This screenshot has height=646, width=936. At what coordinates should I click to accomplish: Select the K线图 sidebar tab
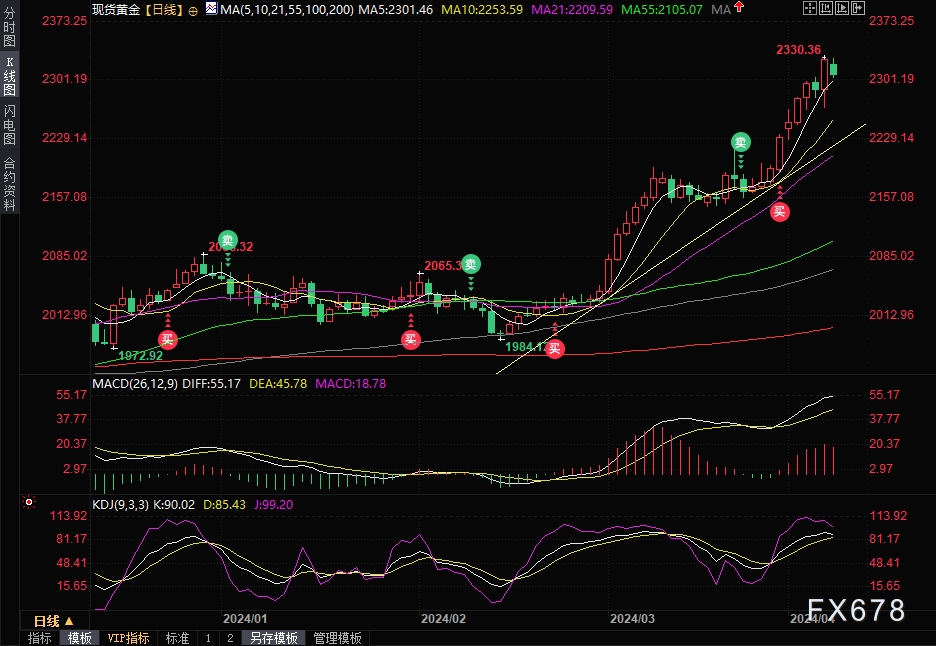(x=10, y=75)
